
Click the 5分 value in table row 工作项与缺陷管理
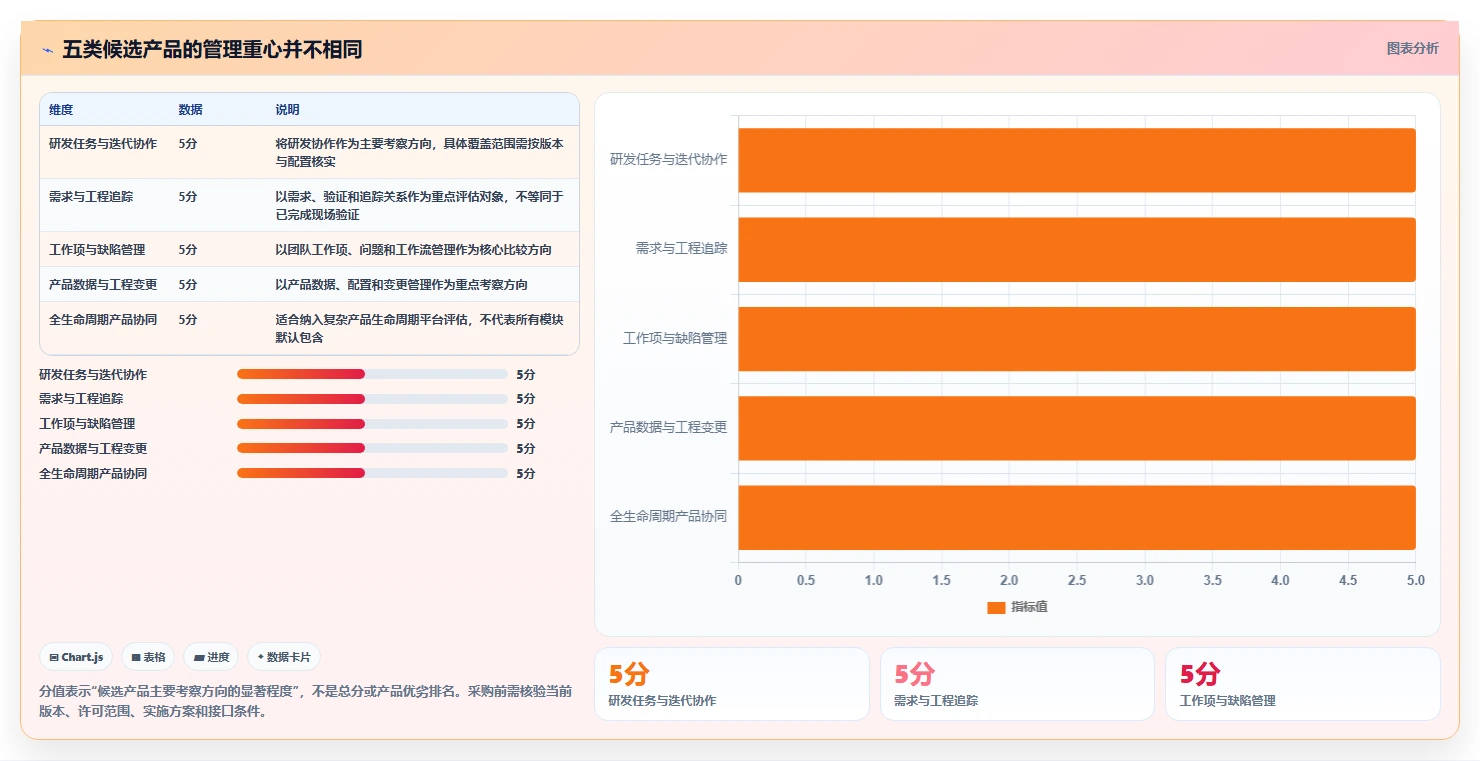pyautogui.click(x=188, y=250)
